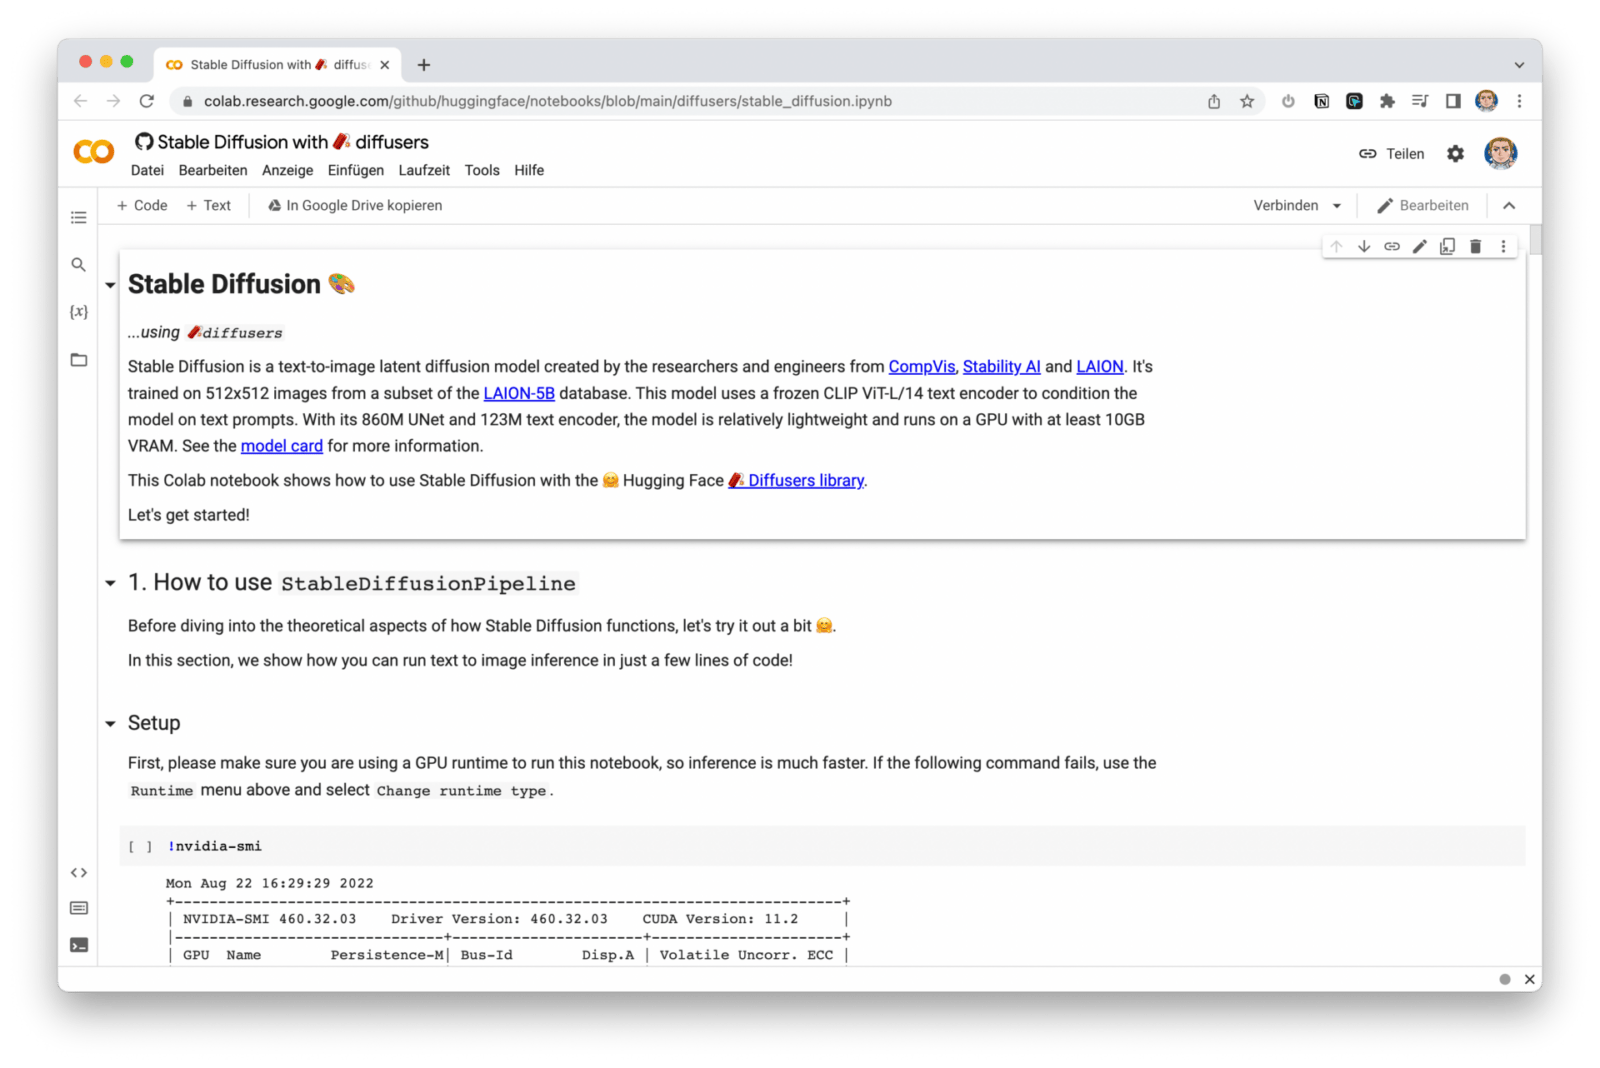Viewport: 1600px width, 1068px height.
Task: Add a new Text cell
Action: (208, 206)
